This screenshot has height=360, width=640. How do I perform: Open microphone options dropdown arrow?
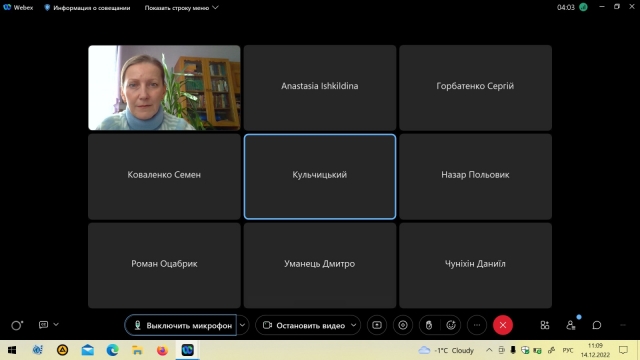[x=242, y=325]
